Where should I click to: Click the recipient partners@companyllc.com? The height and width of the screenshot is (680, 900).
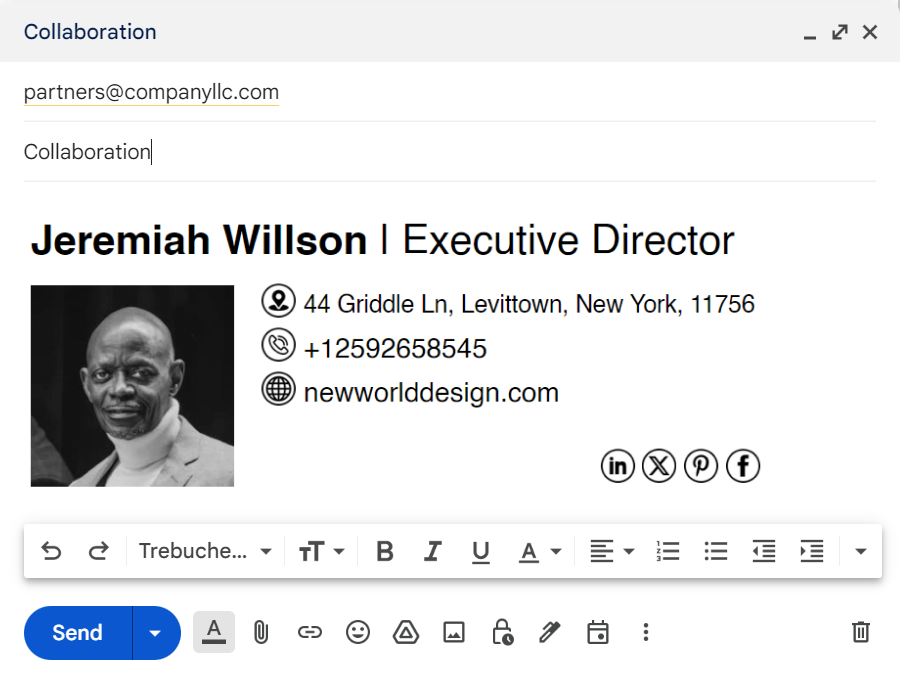pos(152,92)
